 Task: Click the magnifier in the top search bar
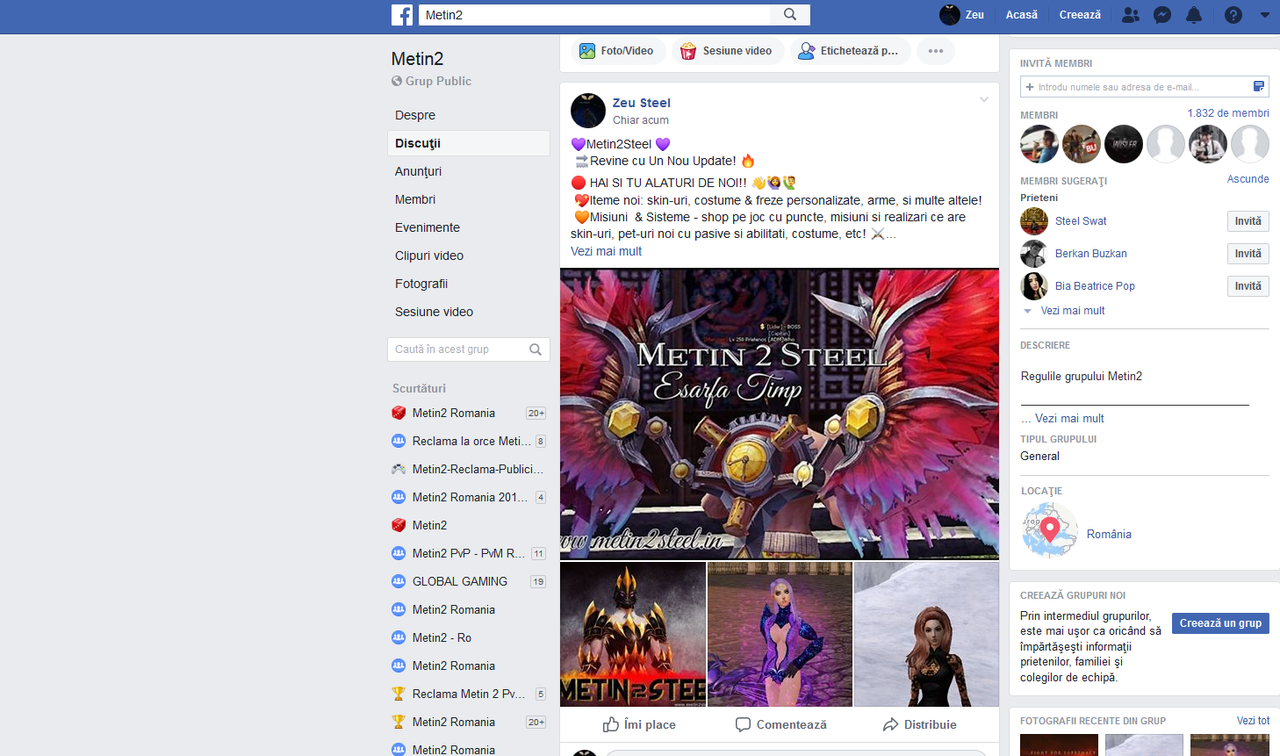pos(789,14)
